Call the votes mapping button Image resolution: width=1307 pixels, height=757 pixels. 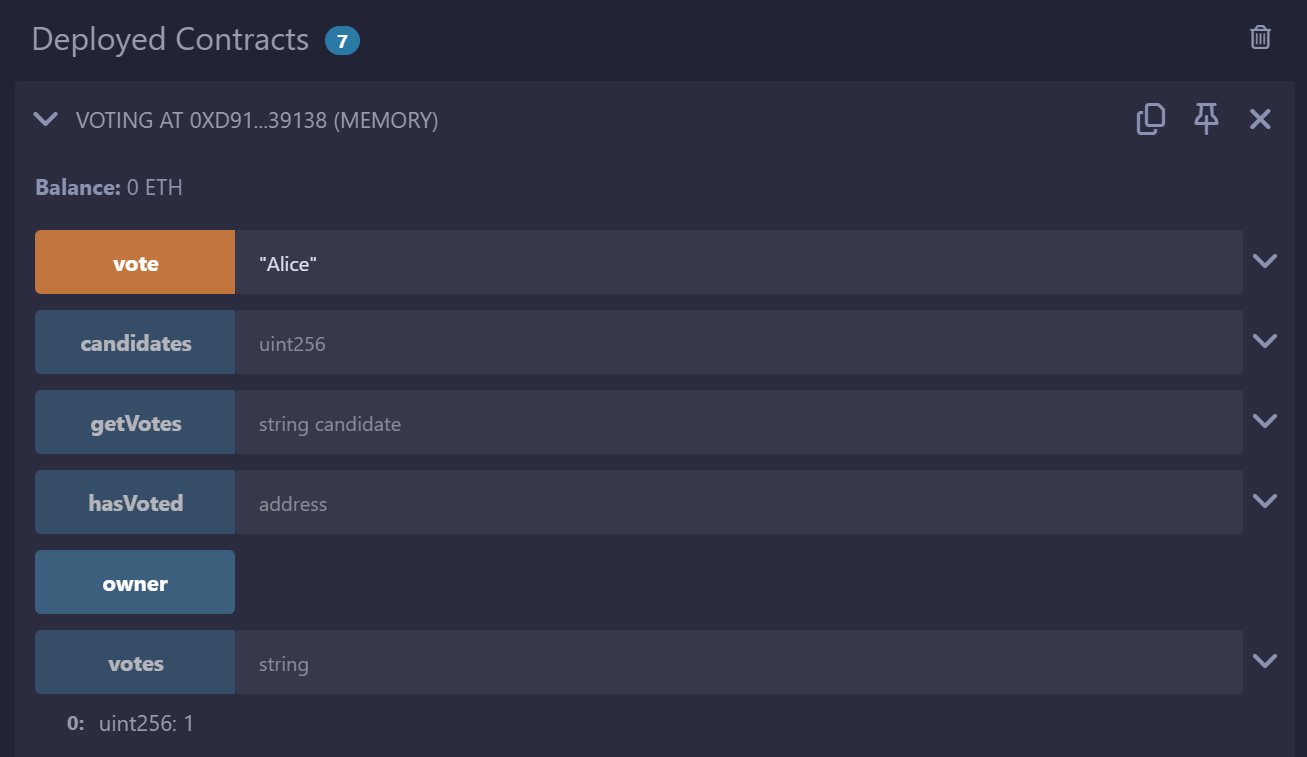(135, 662)
